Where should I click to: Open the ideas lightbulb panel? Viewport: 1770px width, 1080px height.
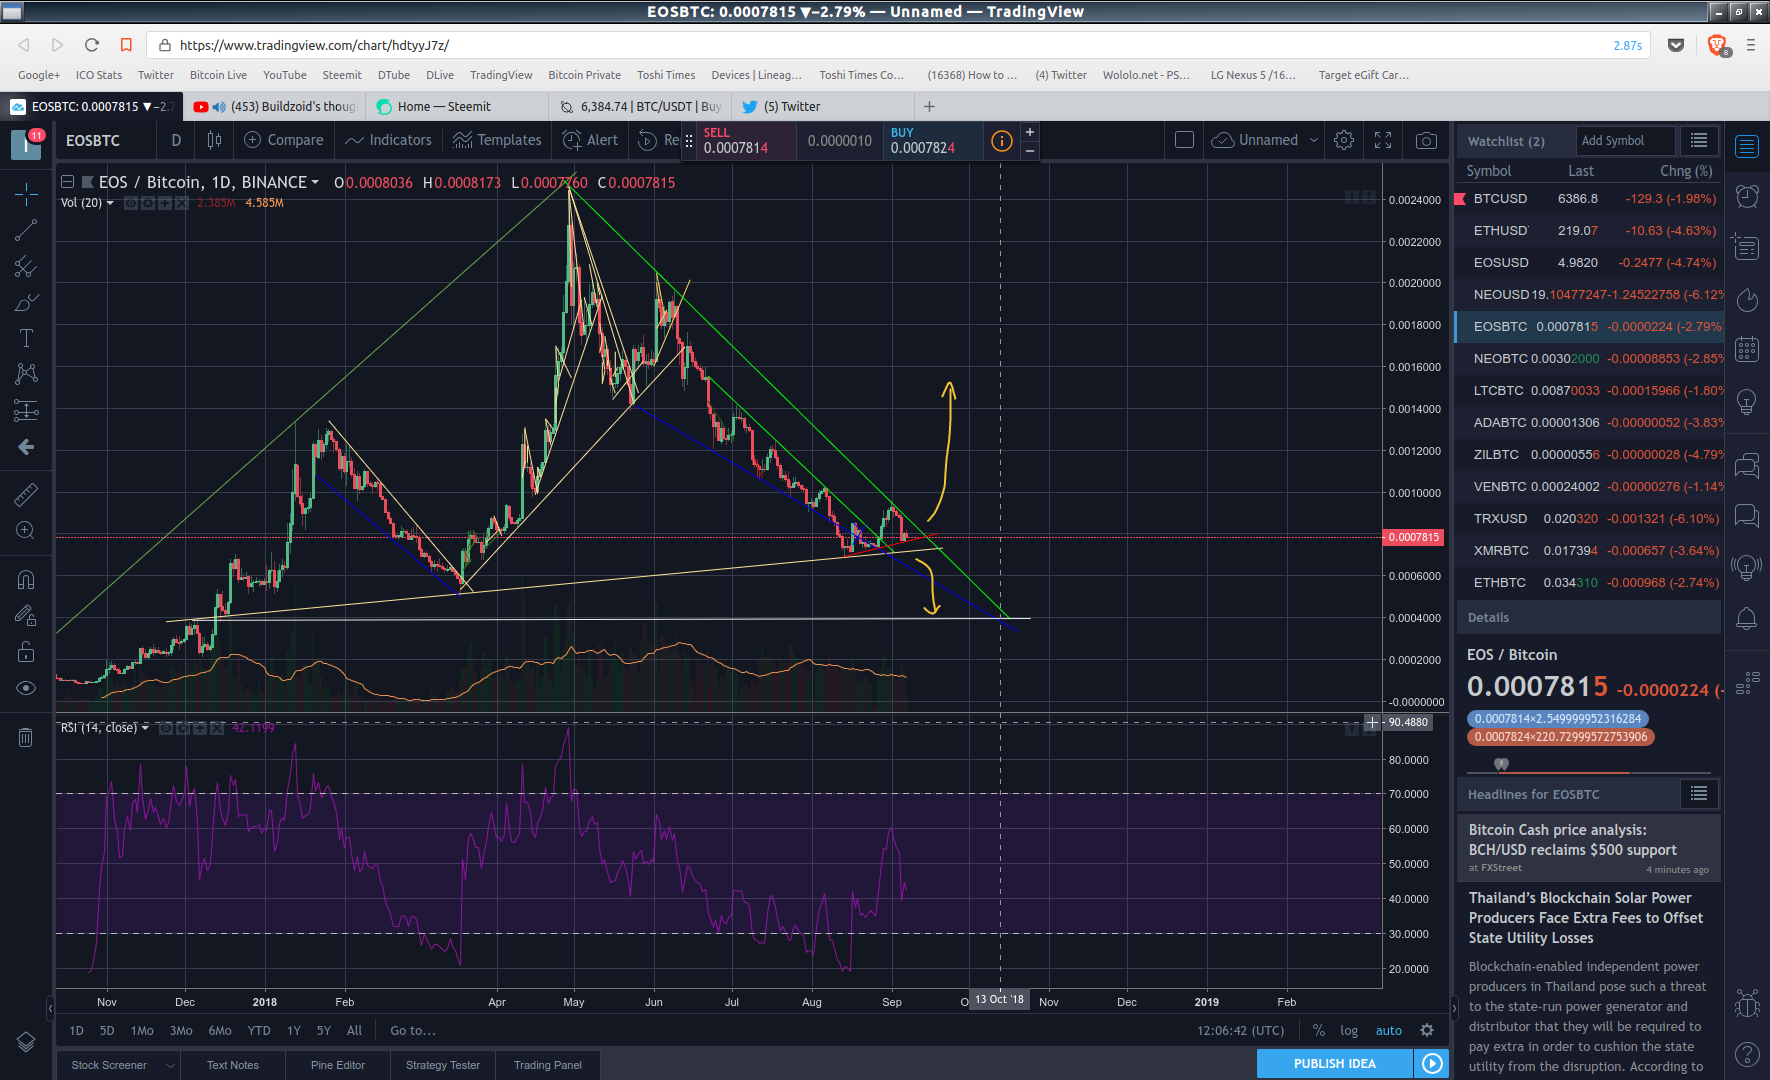[1747, 401]
